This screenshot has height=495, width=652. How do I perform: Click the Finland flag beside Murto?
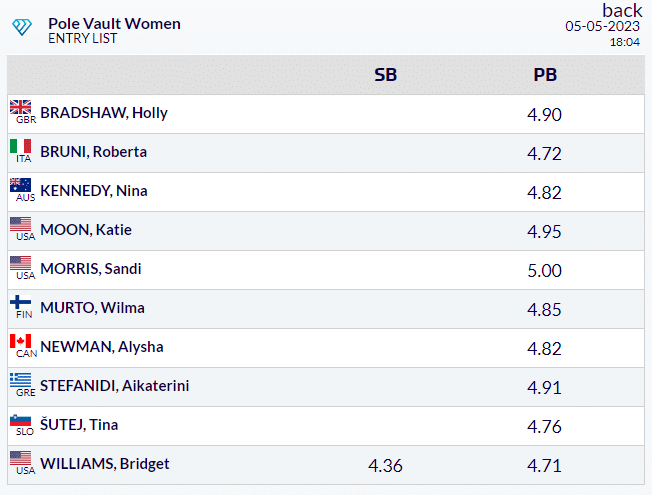pos(20,302)
